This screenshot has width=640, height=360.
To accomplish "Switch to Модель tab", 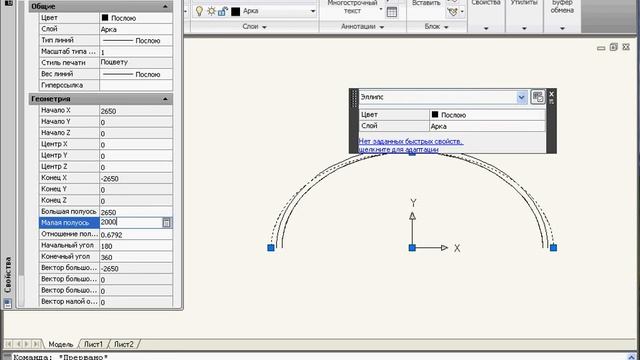I will pyautogui.click(x=60, y=344).
